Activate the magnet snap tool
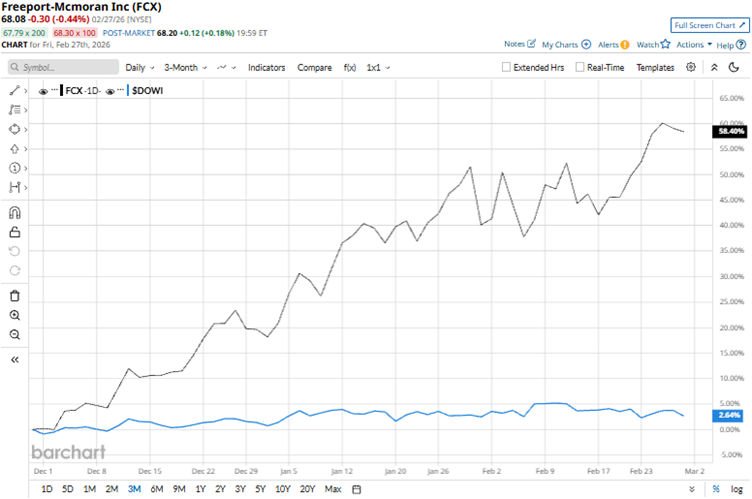 (14, 212)
